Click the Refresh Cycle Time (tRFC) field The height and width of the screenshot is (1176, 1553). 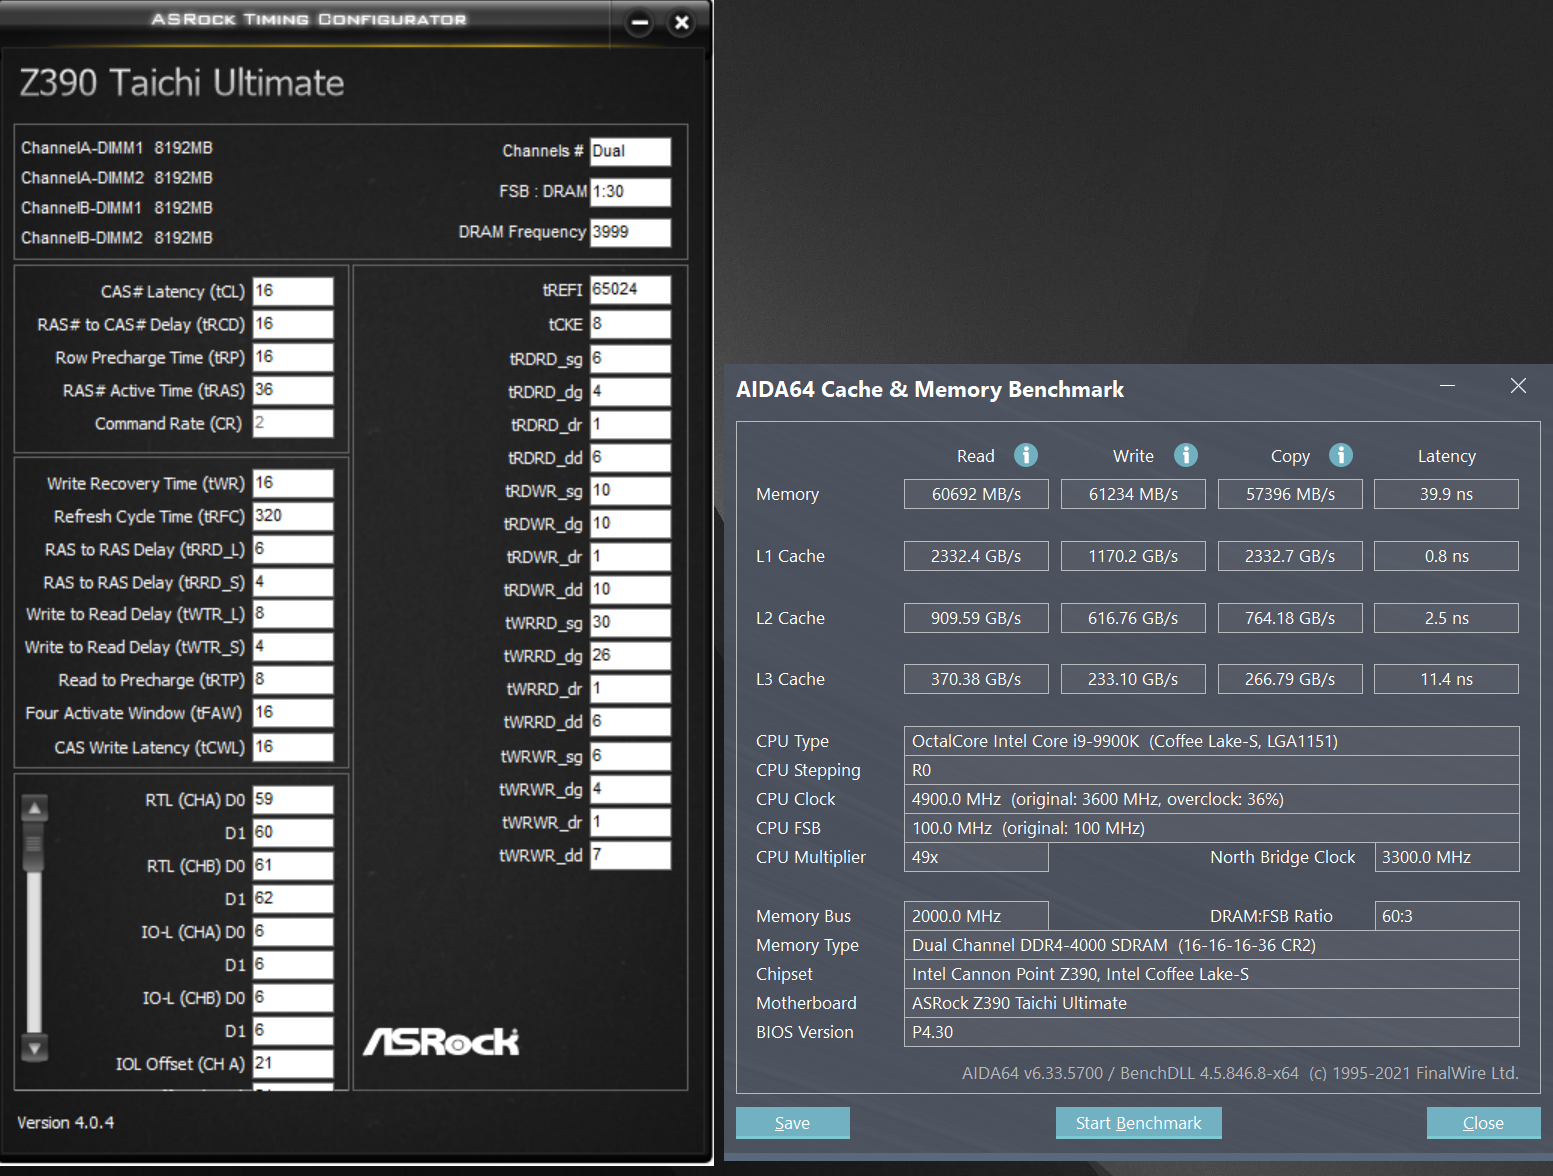click(x=293, y=516)
